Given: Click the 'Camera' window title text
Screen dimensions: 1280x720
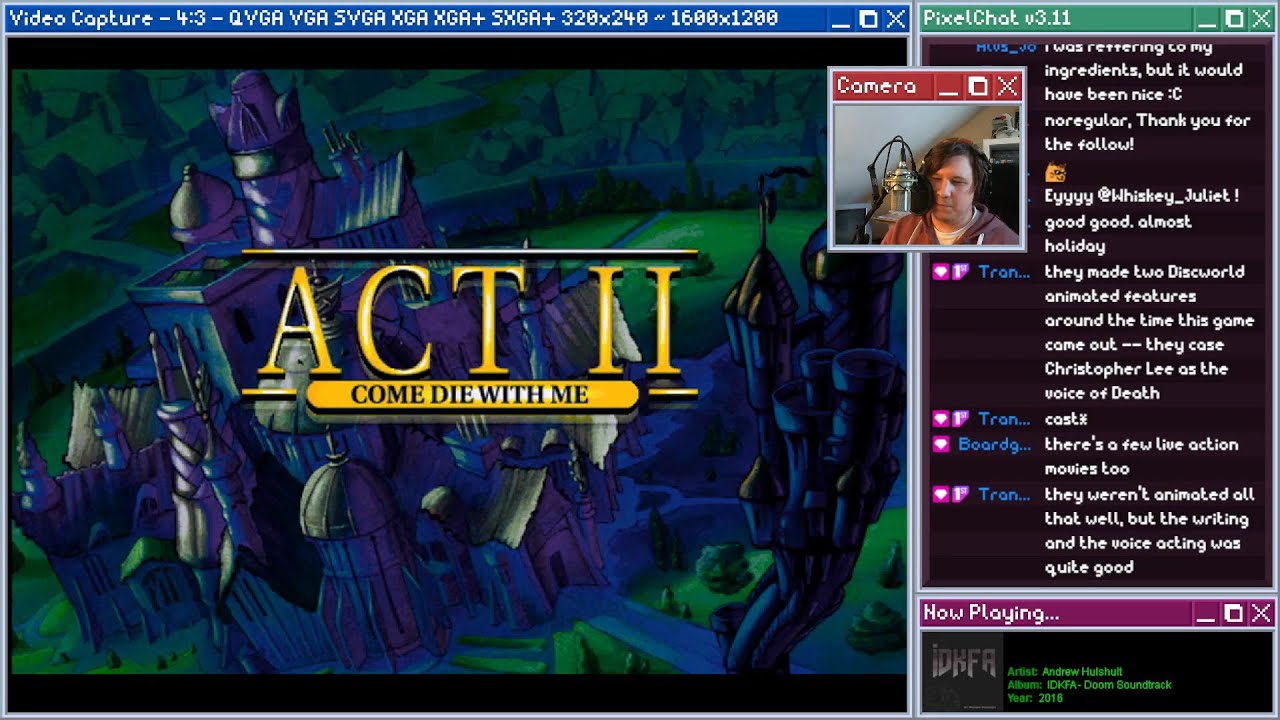Looking at the screenshot, I should (x=877, y=86).
